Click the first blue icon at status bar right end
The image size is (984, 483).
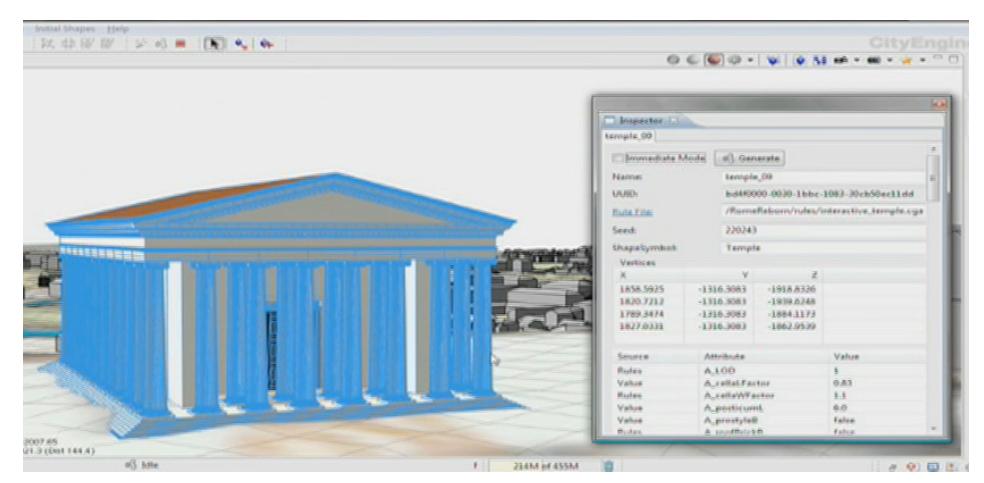click(933, 467)
